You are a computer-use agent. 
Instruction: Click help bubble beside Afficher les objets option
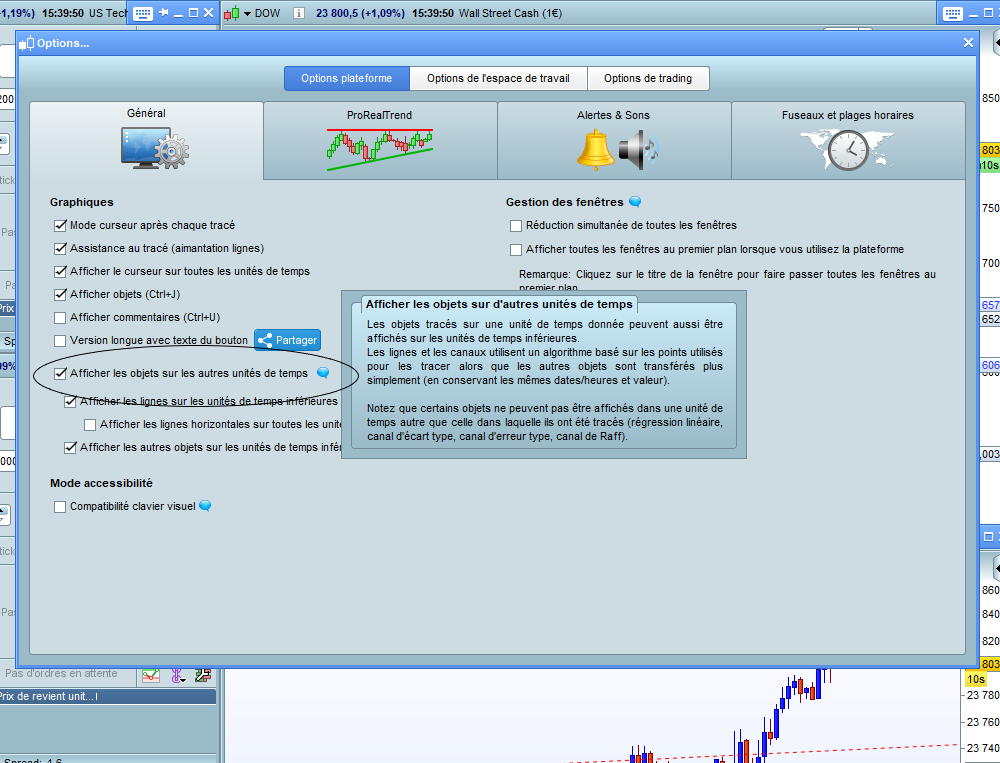pyautogui.click(x=323, y=373)
